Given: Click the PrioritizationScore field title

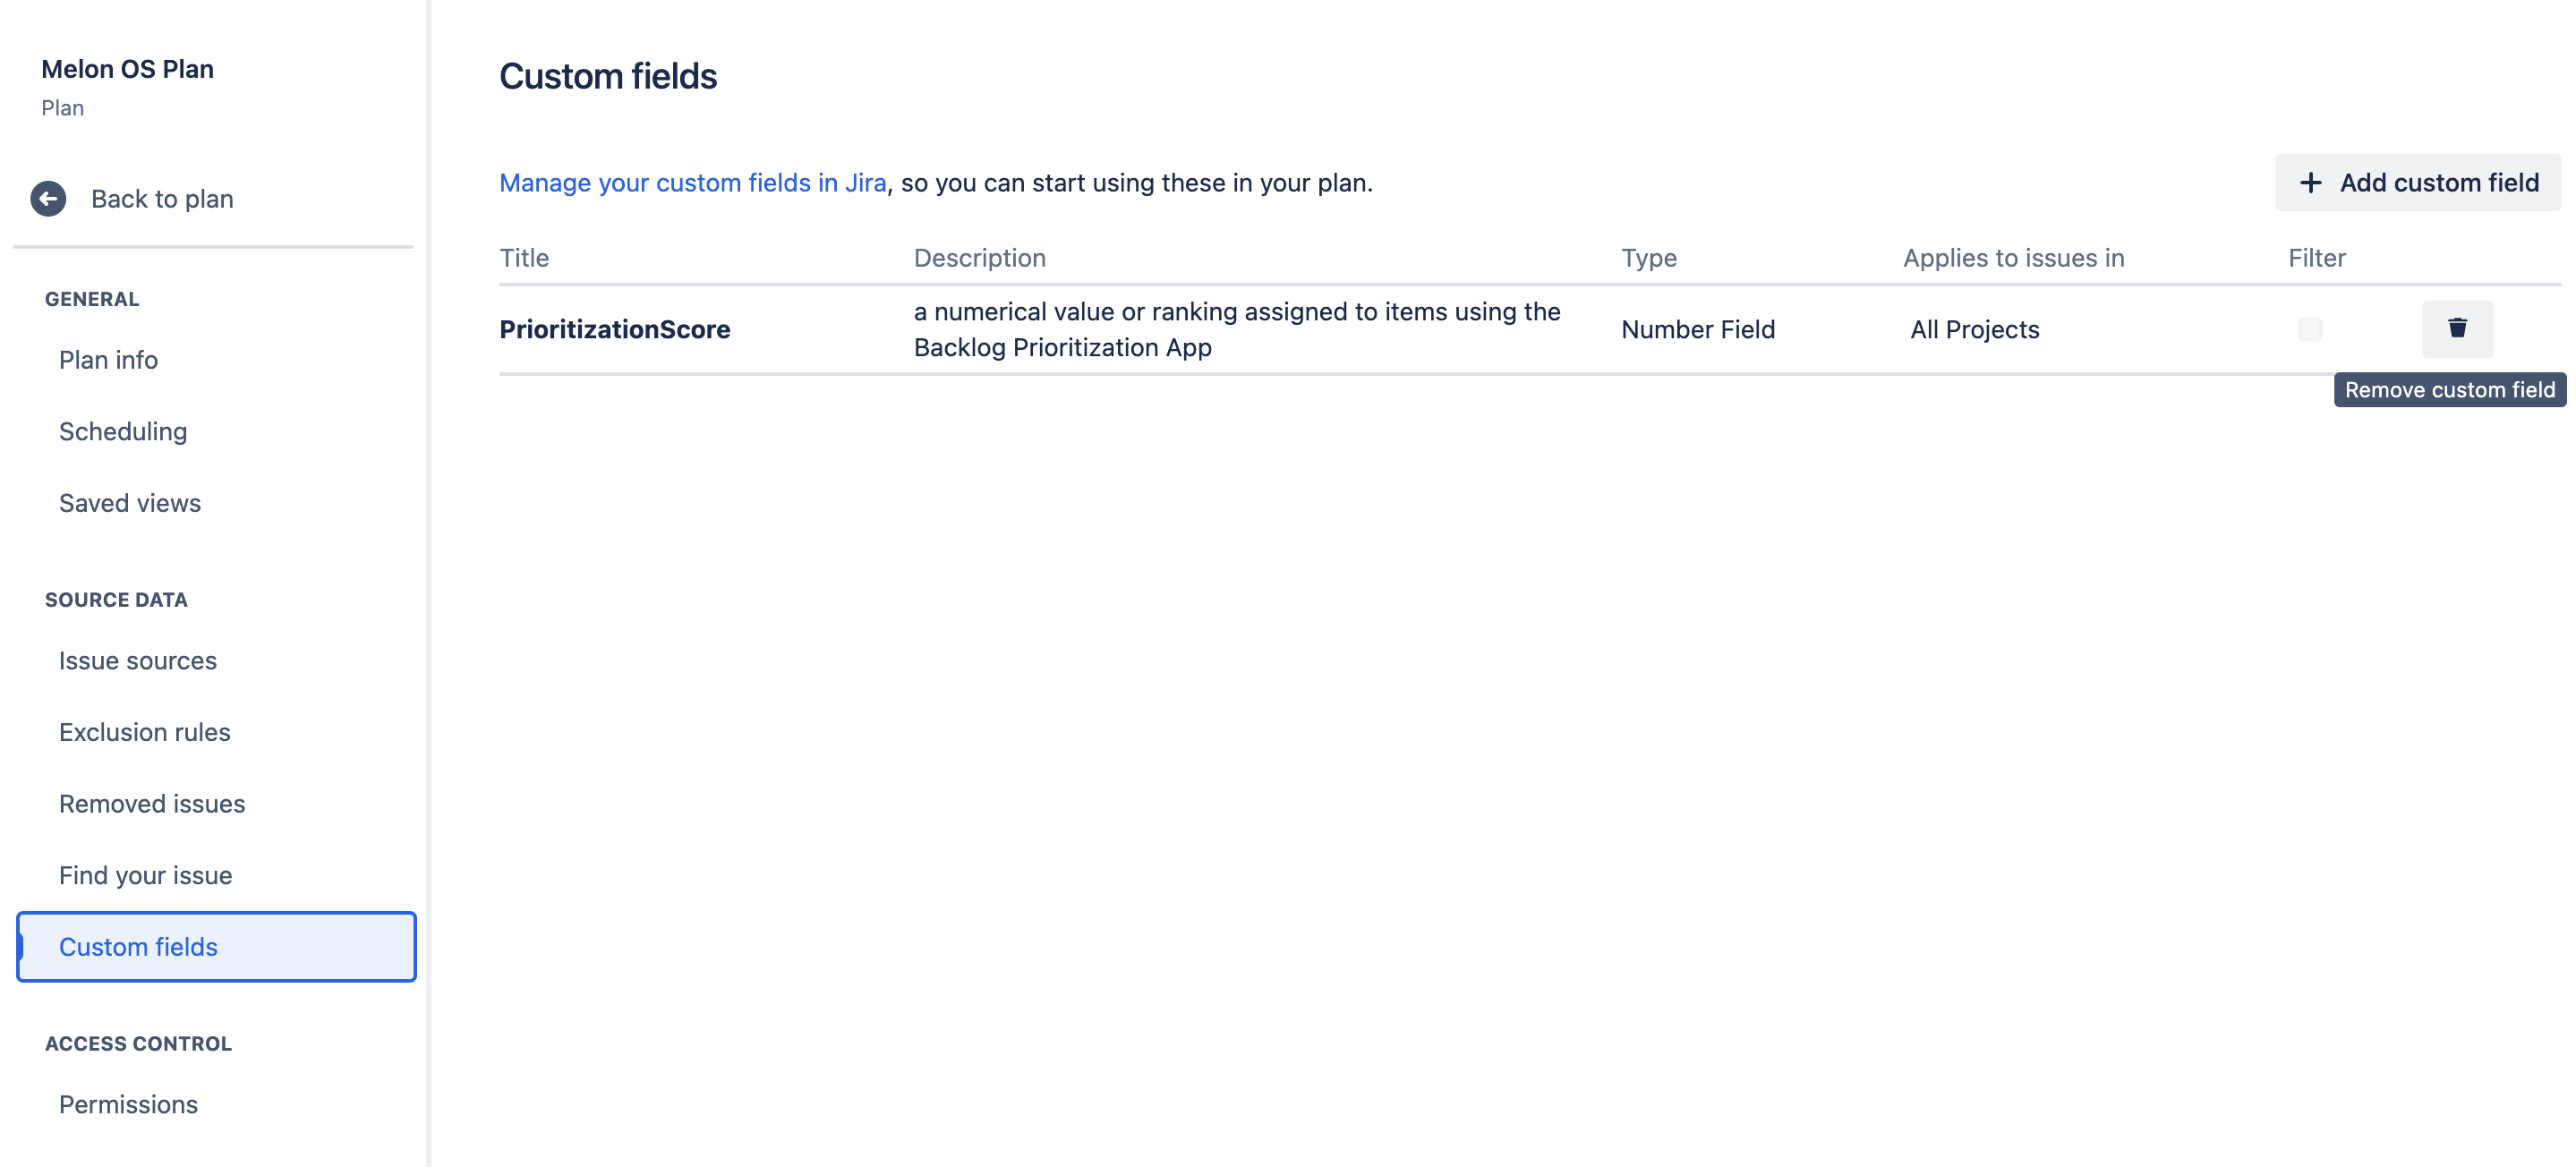Looking at the screenshot, I should [614, 329].
